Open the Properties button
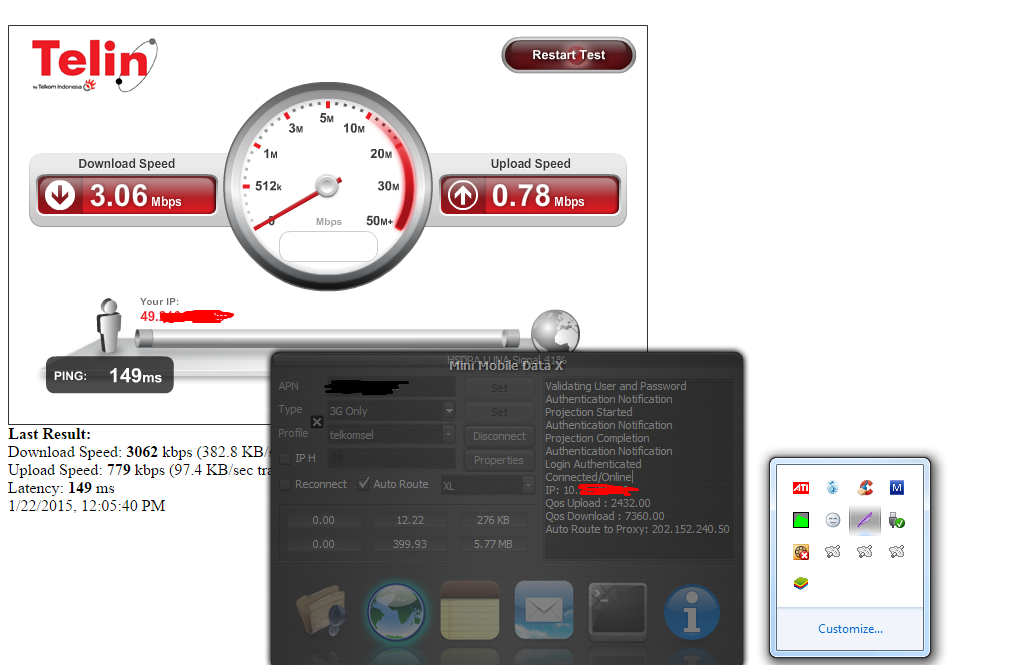Viewport: 1023px width, 665px height. click(x=499, y=460)
